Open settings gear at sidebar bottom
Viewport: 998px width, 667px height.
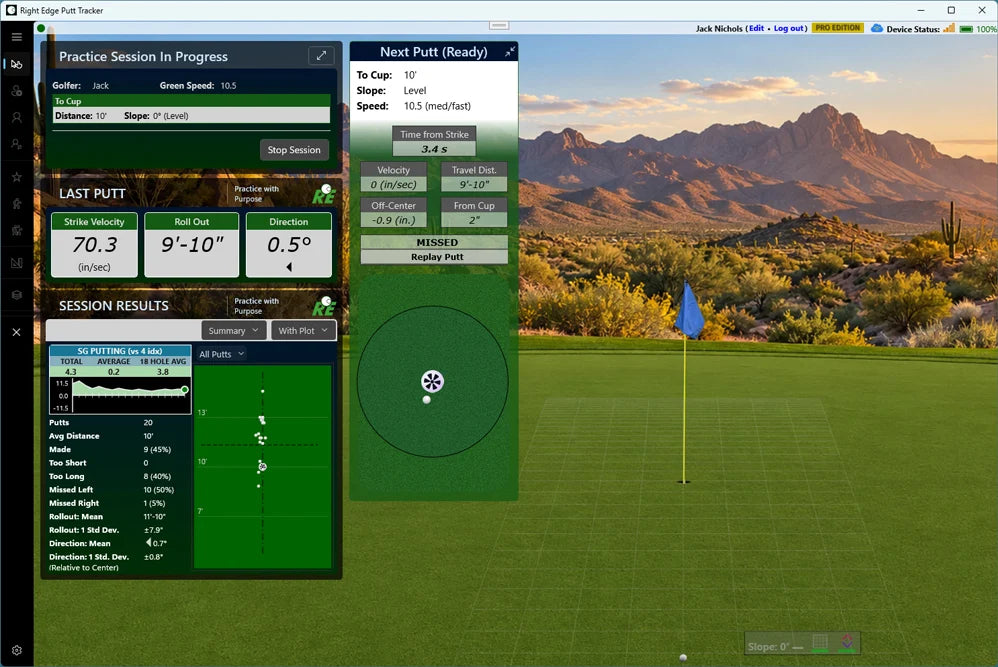click(x=17, y=650)
